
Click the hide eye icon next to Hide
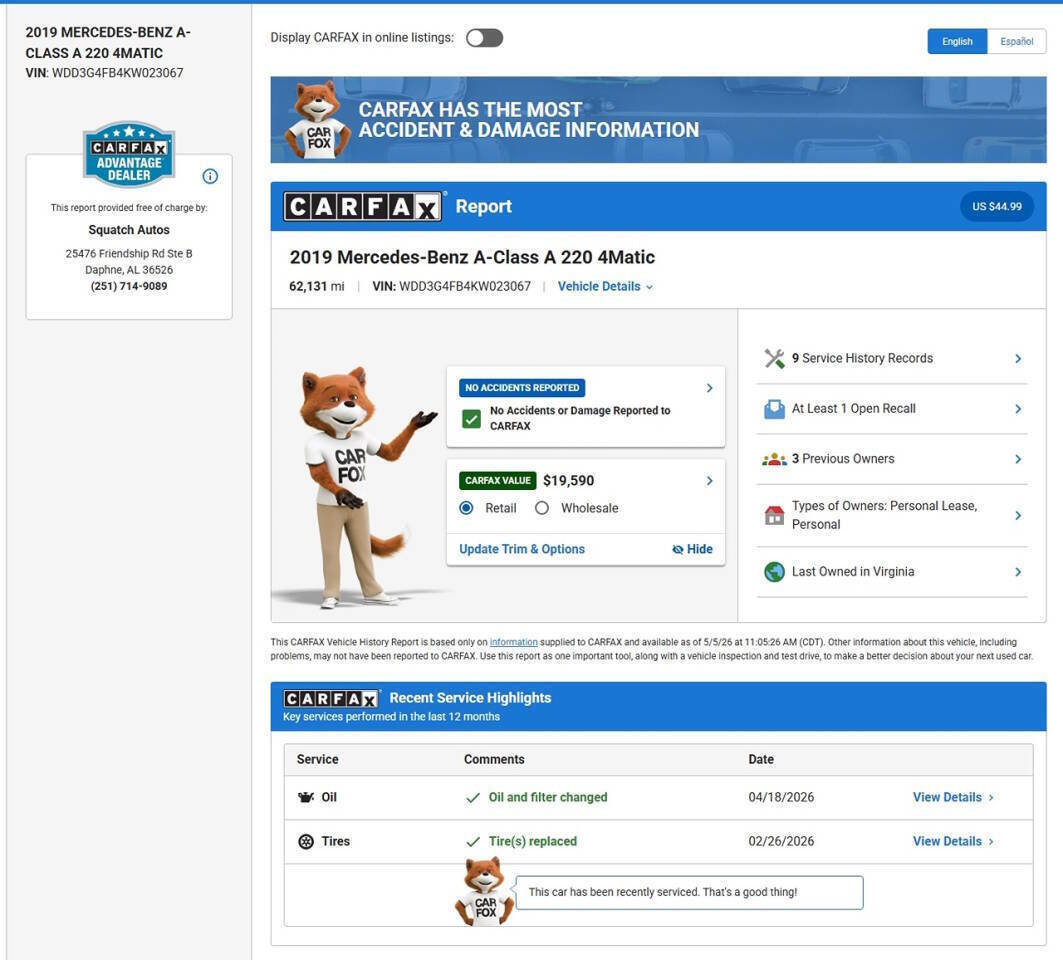pos(677,549)
